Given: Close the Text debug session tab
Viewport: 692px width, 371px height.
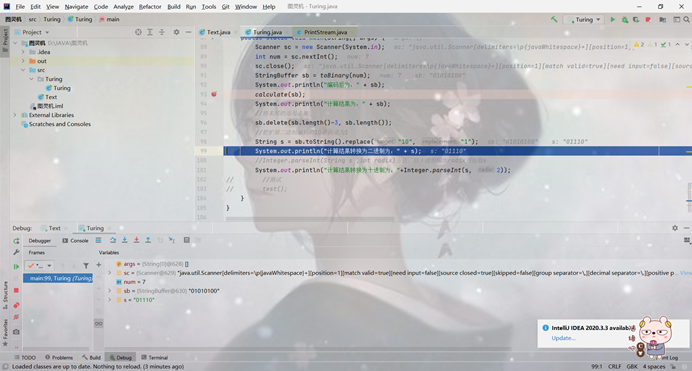Looking at the screenshot, I should click(66, 229).
